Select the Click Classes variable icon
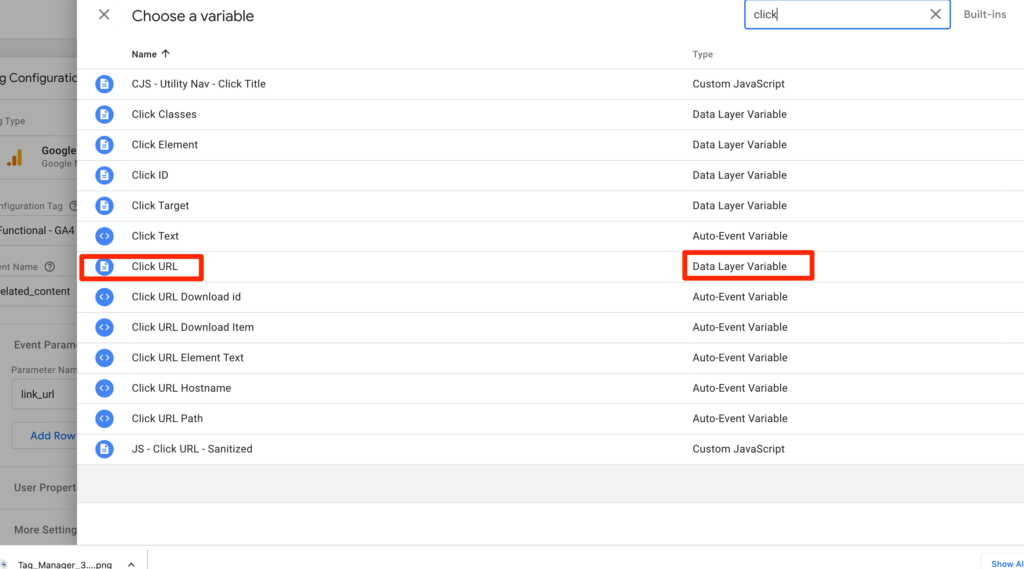1024x569 pixels. 104,115
